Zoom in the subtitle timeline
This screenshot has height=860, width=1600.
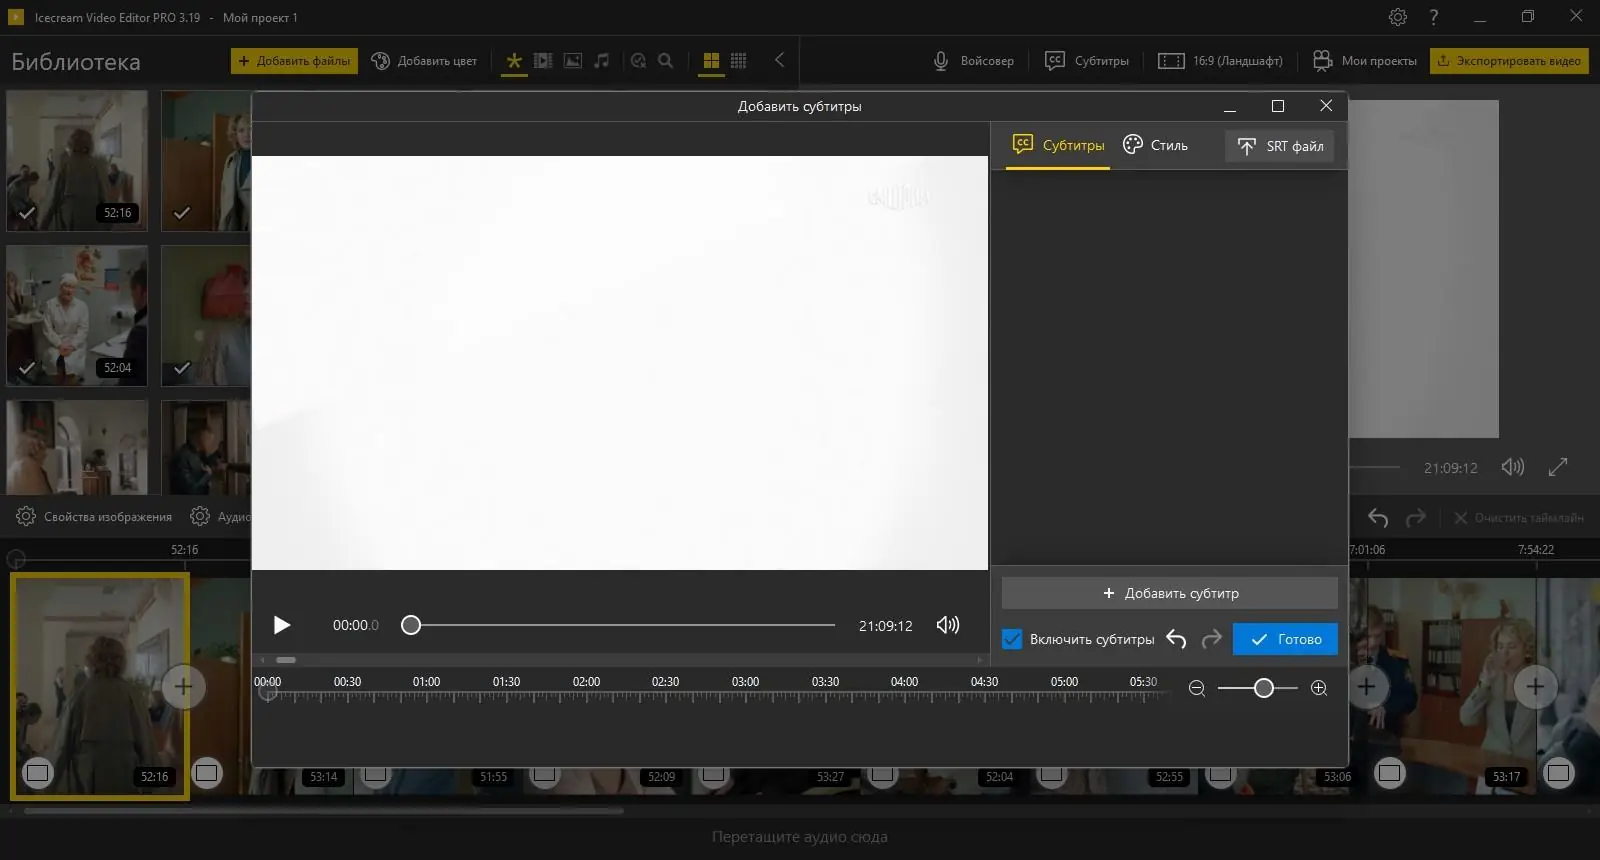point(1319,688)
